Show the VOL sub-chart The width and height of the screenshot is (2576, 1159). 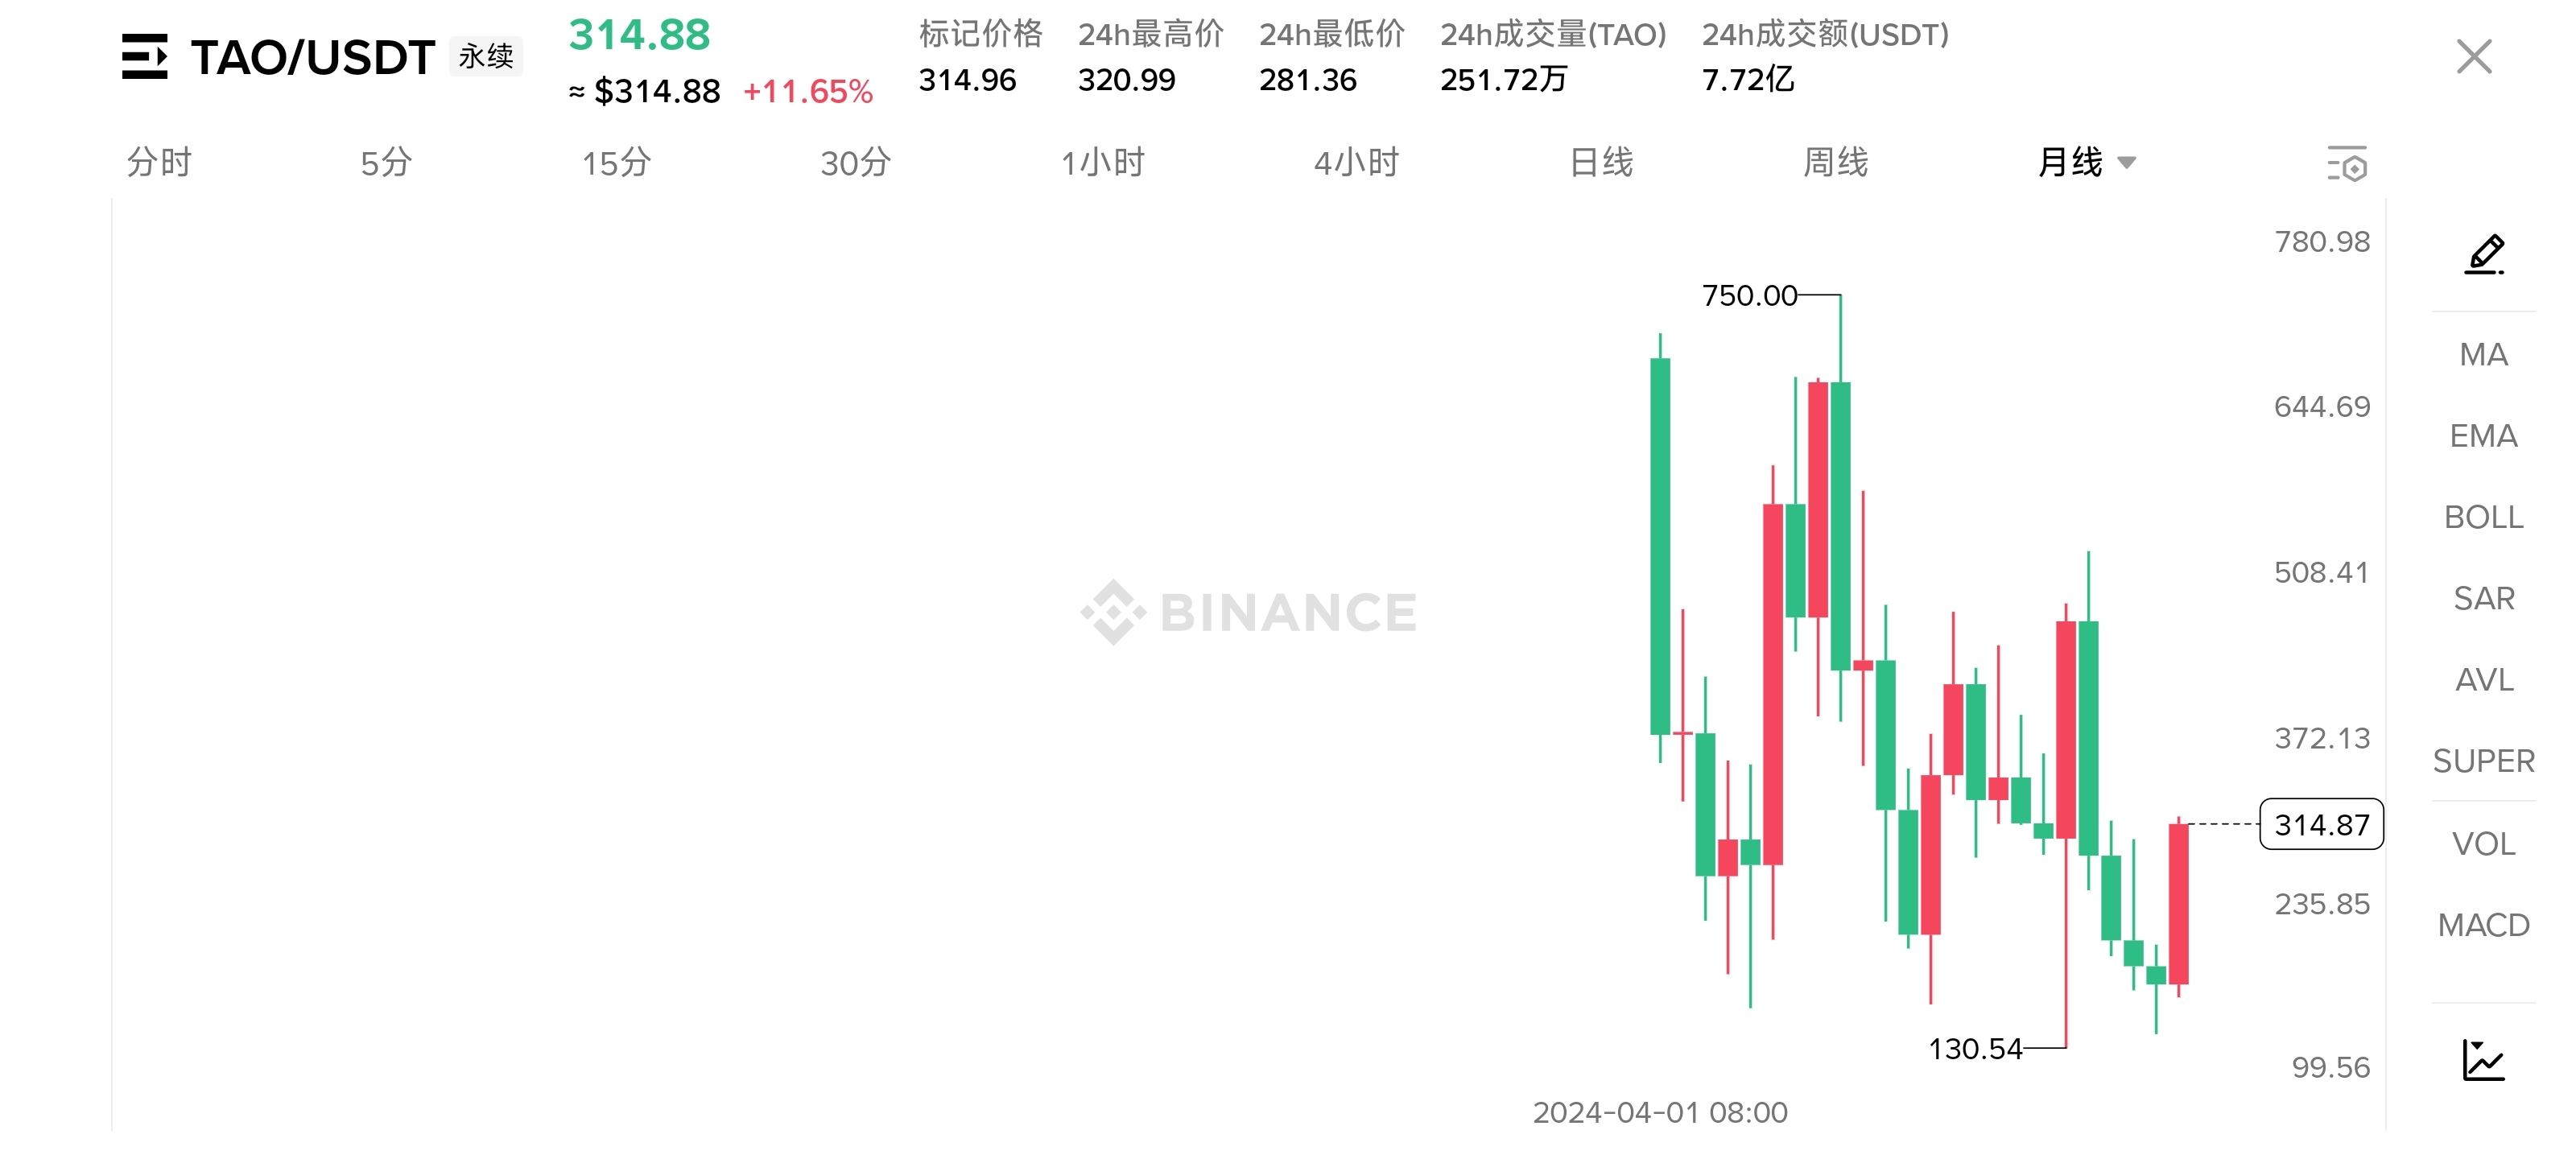coord(2483,844)
